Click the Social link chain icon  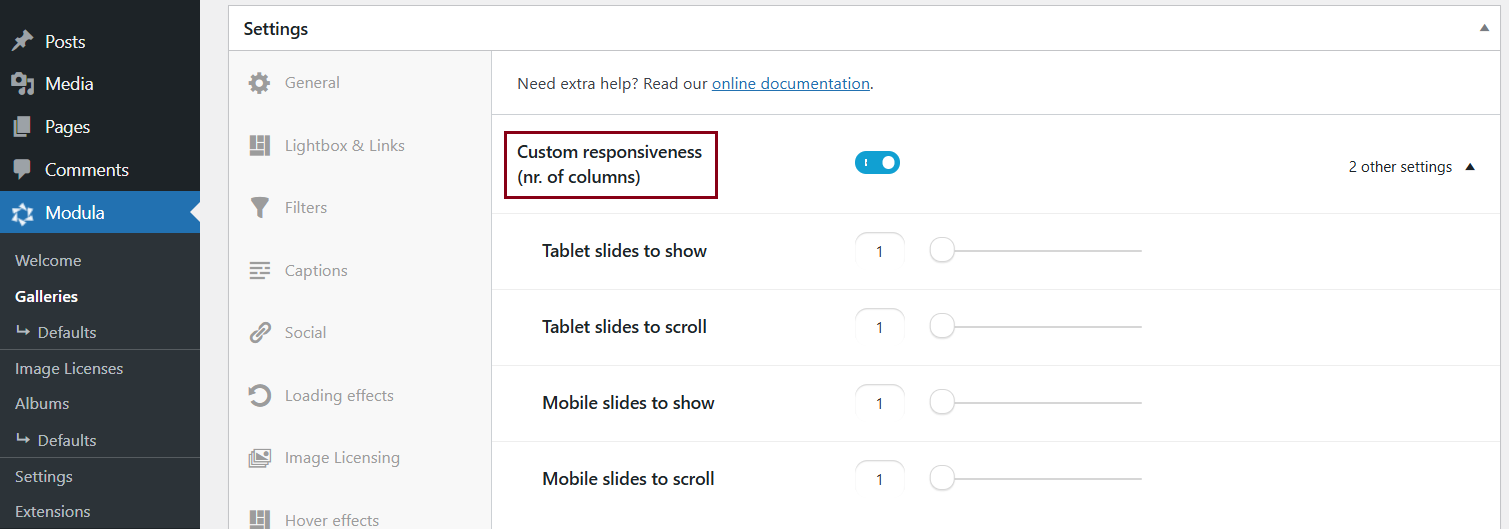point(260,333)
